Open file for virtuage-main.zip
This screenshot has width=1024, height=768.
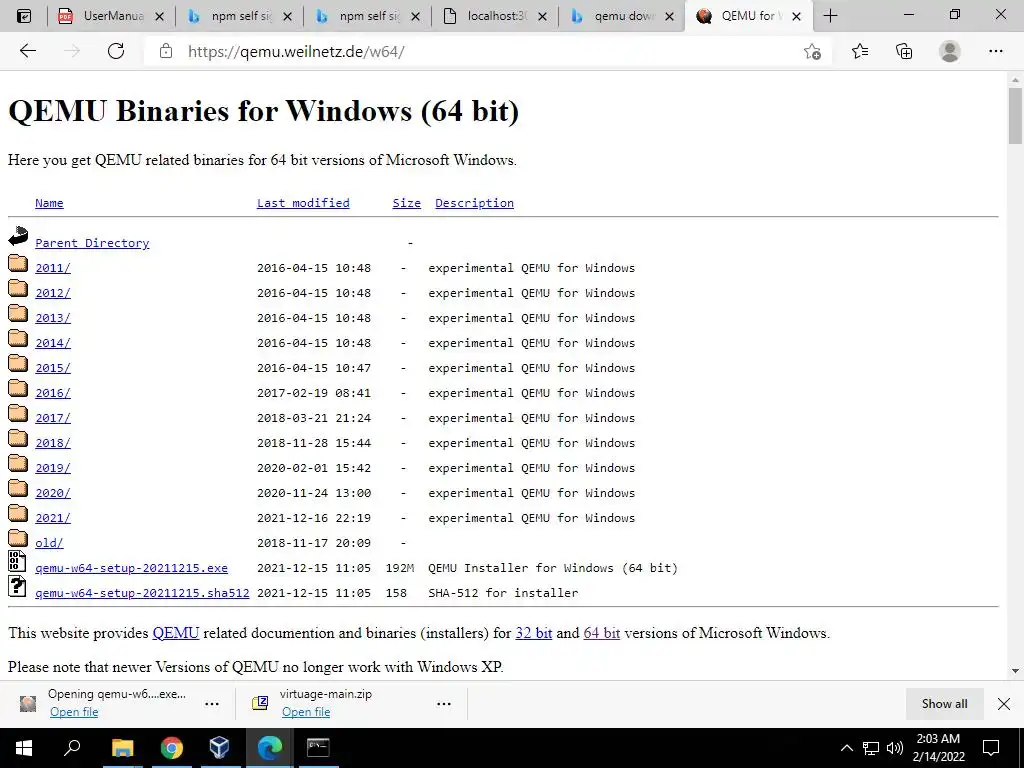point(306,712)
